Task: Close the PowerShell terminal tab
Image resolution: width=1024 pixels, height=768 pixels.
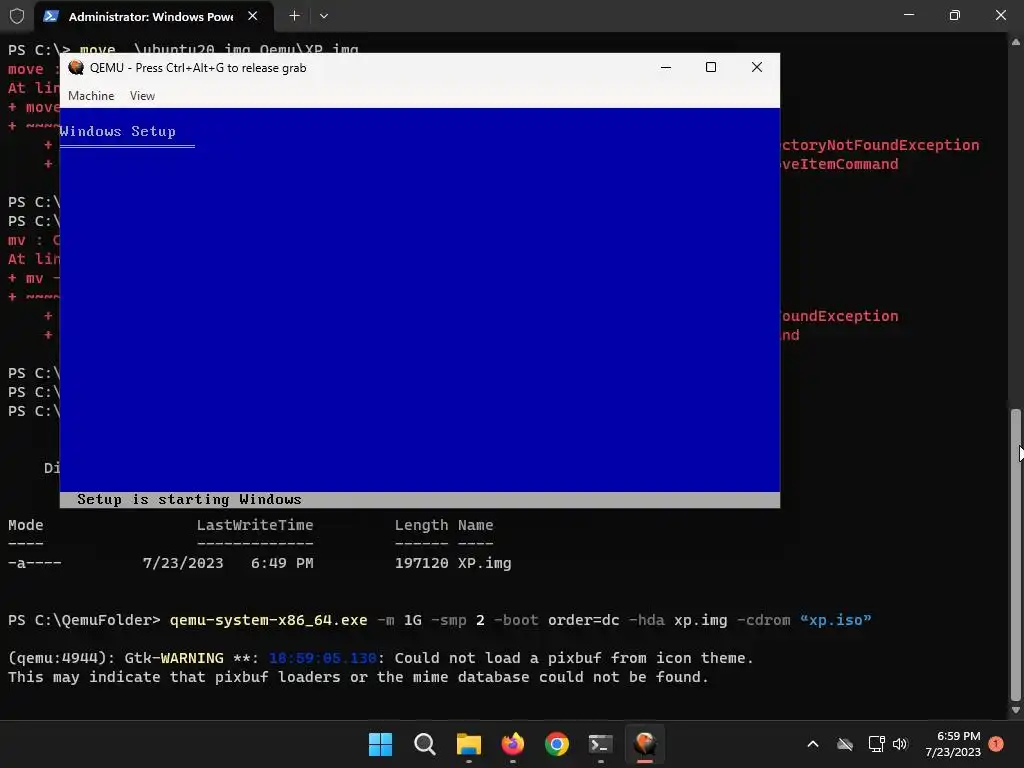Action: 253,16
